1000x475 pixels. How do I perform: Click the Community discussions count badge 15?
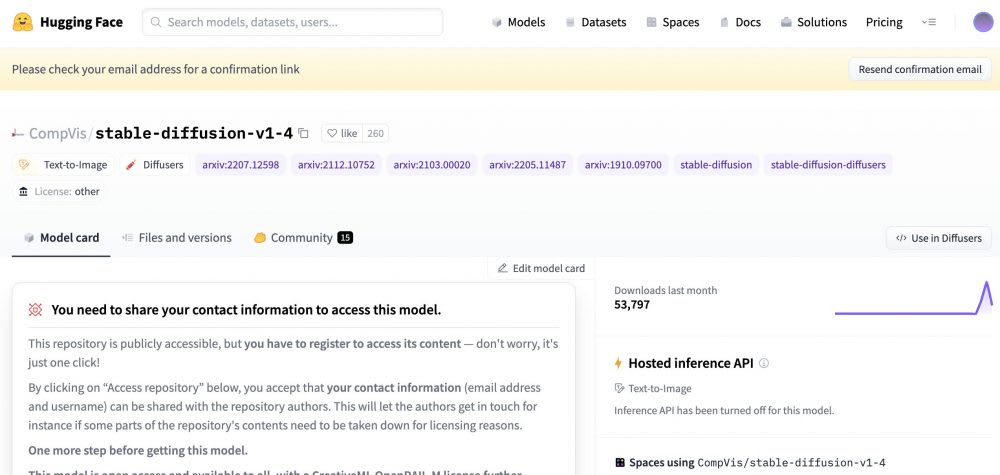[x=345, y=238]
